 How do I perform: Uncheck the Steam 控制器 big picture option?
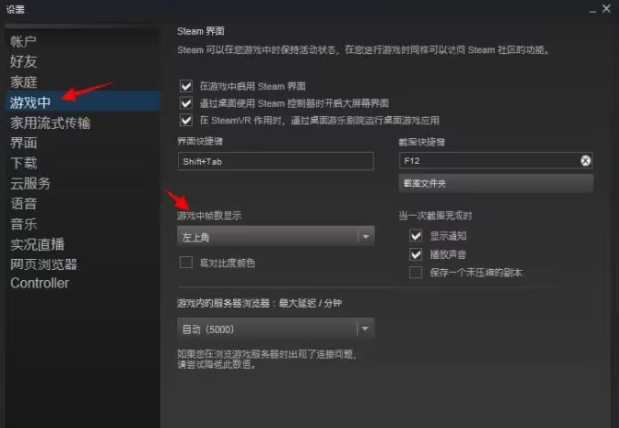[186, 103]
